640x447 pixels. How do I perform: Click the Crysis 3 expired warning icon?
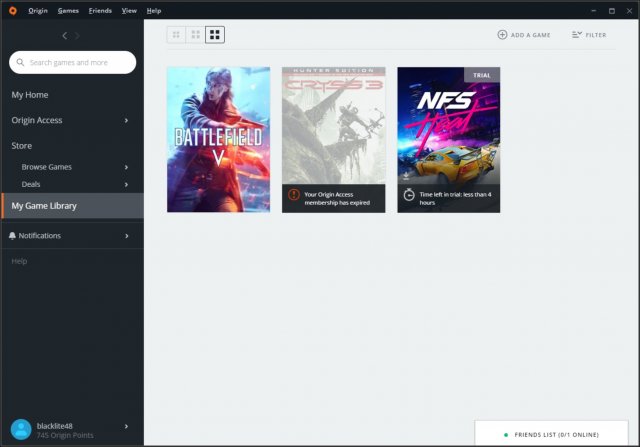[x=294, y=195]
